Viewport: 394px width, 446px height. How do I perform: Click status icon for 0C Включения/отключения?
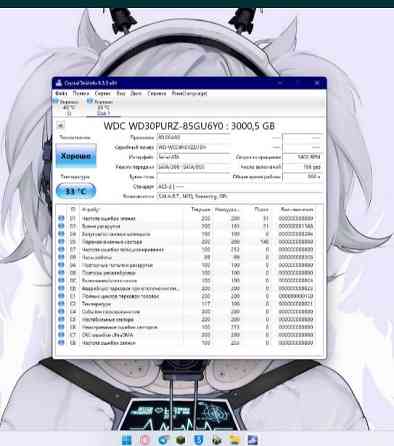(61, 281)
